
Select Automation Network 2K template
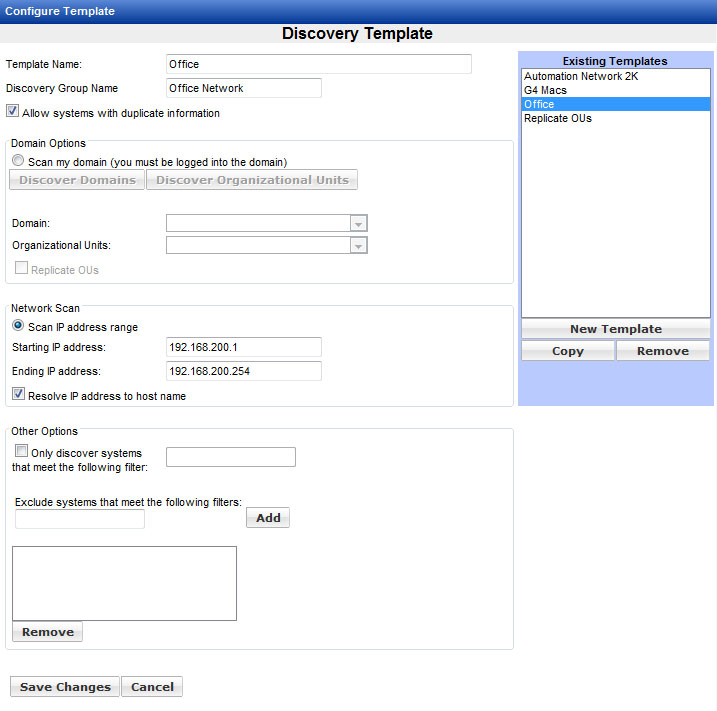click(581, 76)
